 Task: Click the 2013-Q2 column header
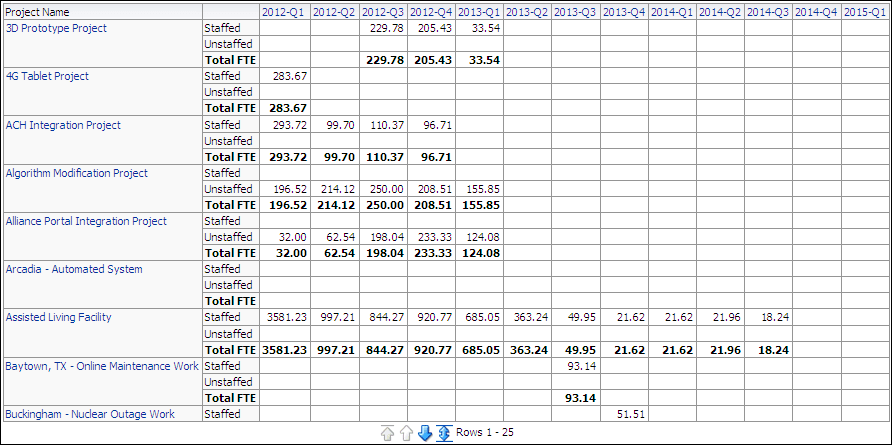pyautogui.click(x=527, y=11)
